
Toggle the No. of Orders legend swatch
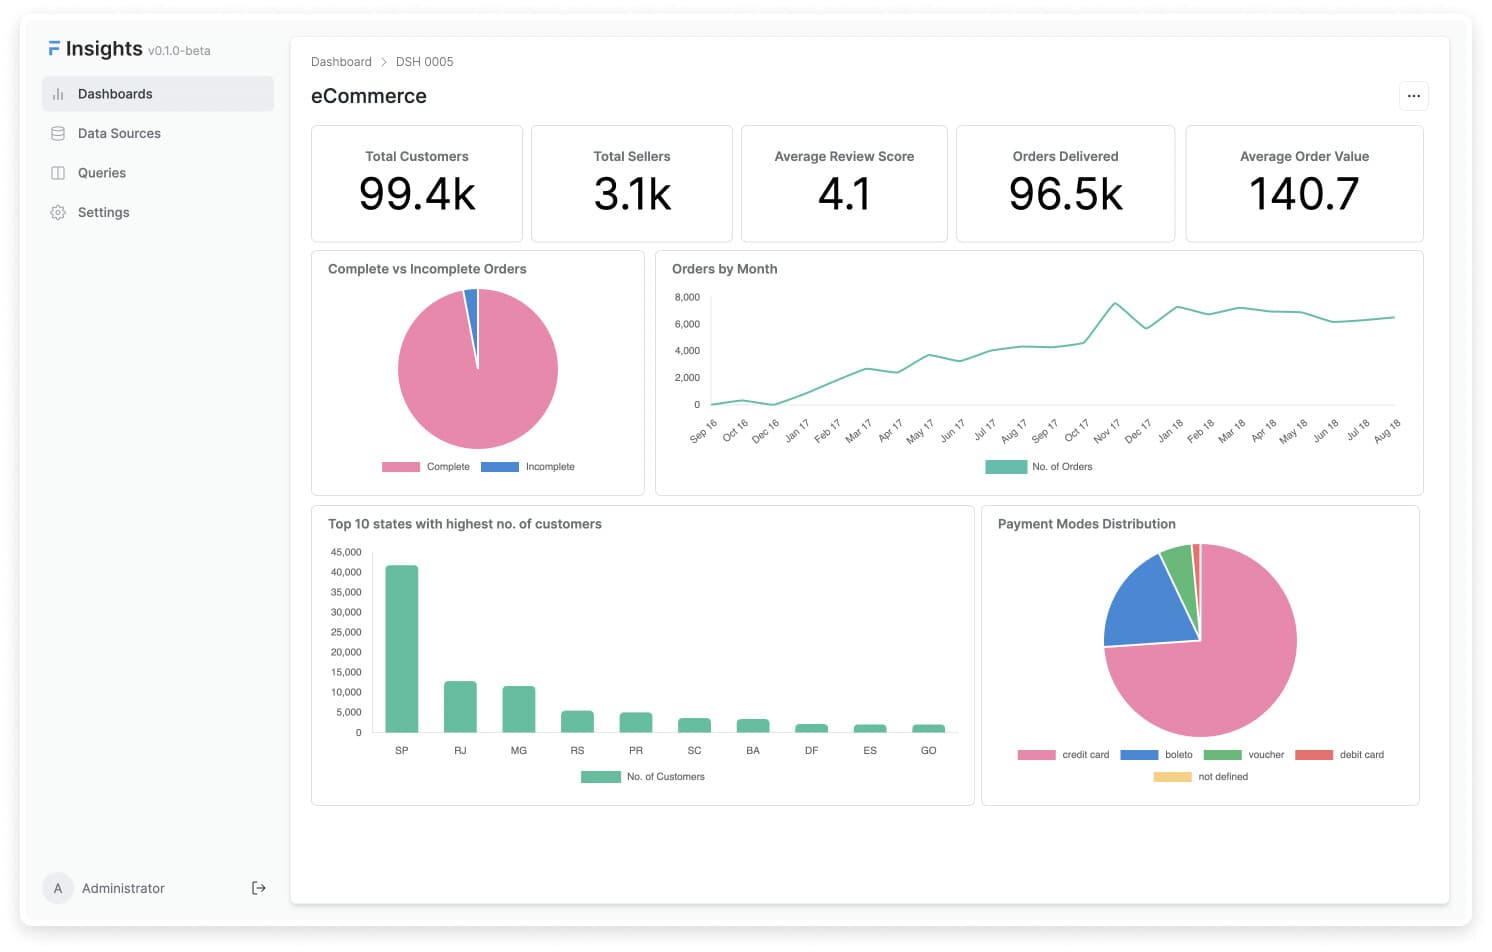1006,467
